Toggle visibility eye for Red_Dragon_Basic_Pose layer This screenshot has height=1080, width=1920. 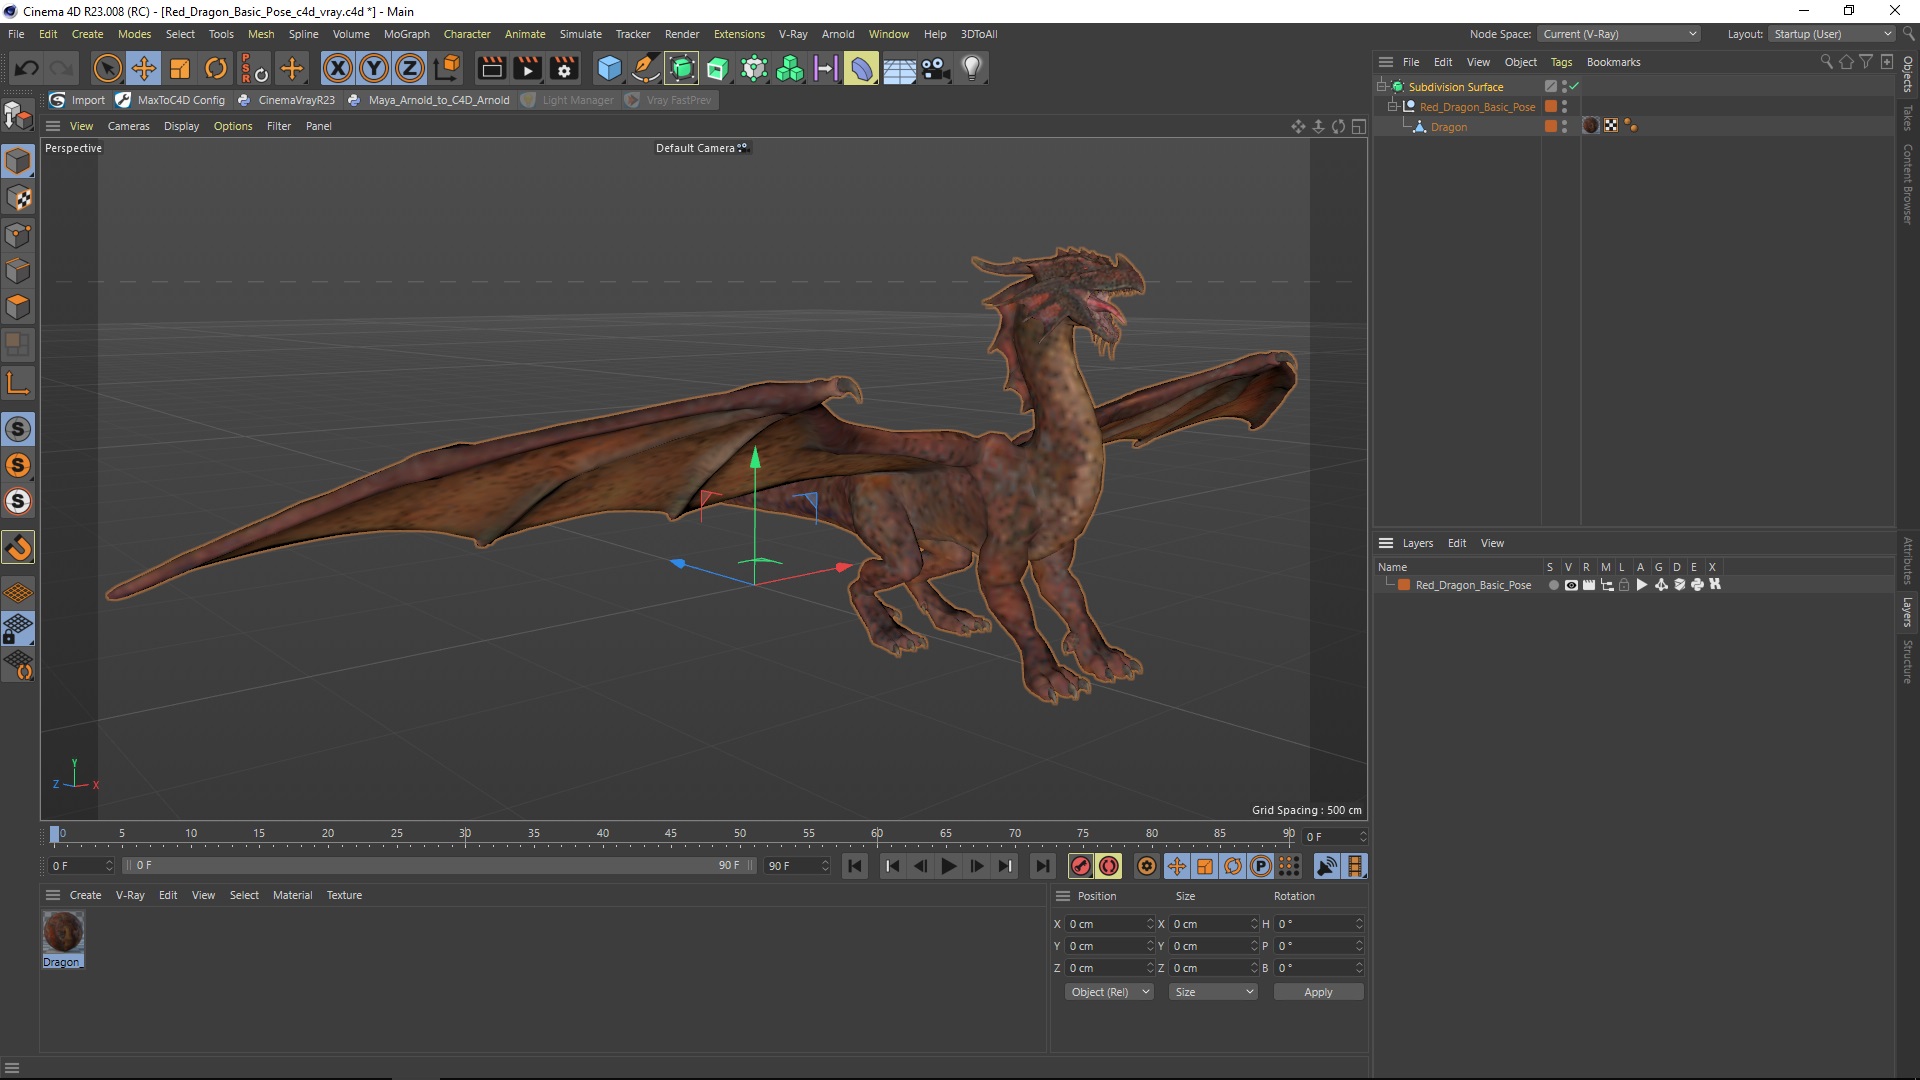1571,585
